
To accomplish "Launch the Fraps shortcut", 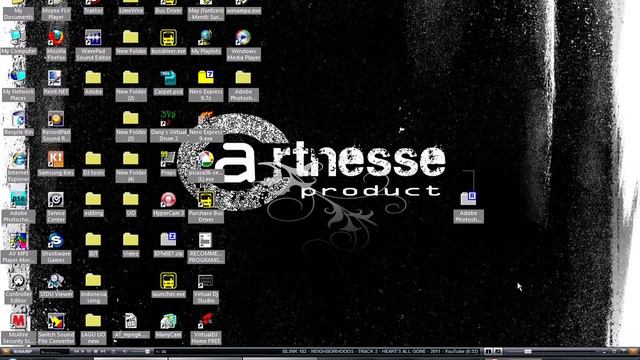I will (x=168, y=159).
